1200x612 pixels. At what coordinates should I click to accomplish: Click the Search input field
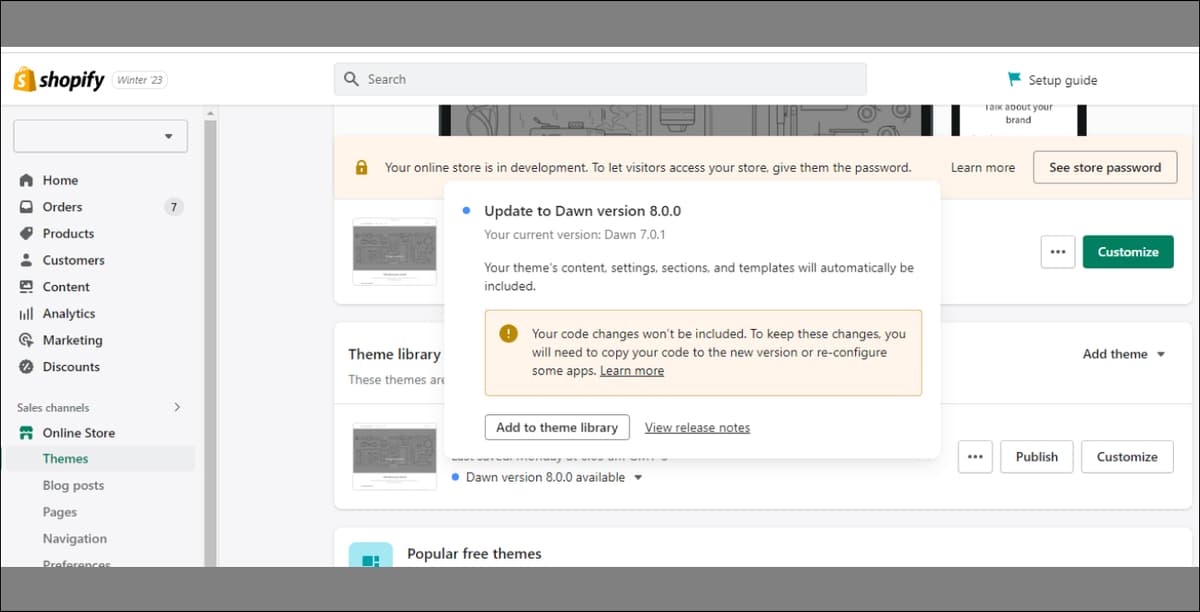coord(600,79)
